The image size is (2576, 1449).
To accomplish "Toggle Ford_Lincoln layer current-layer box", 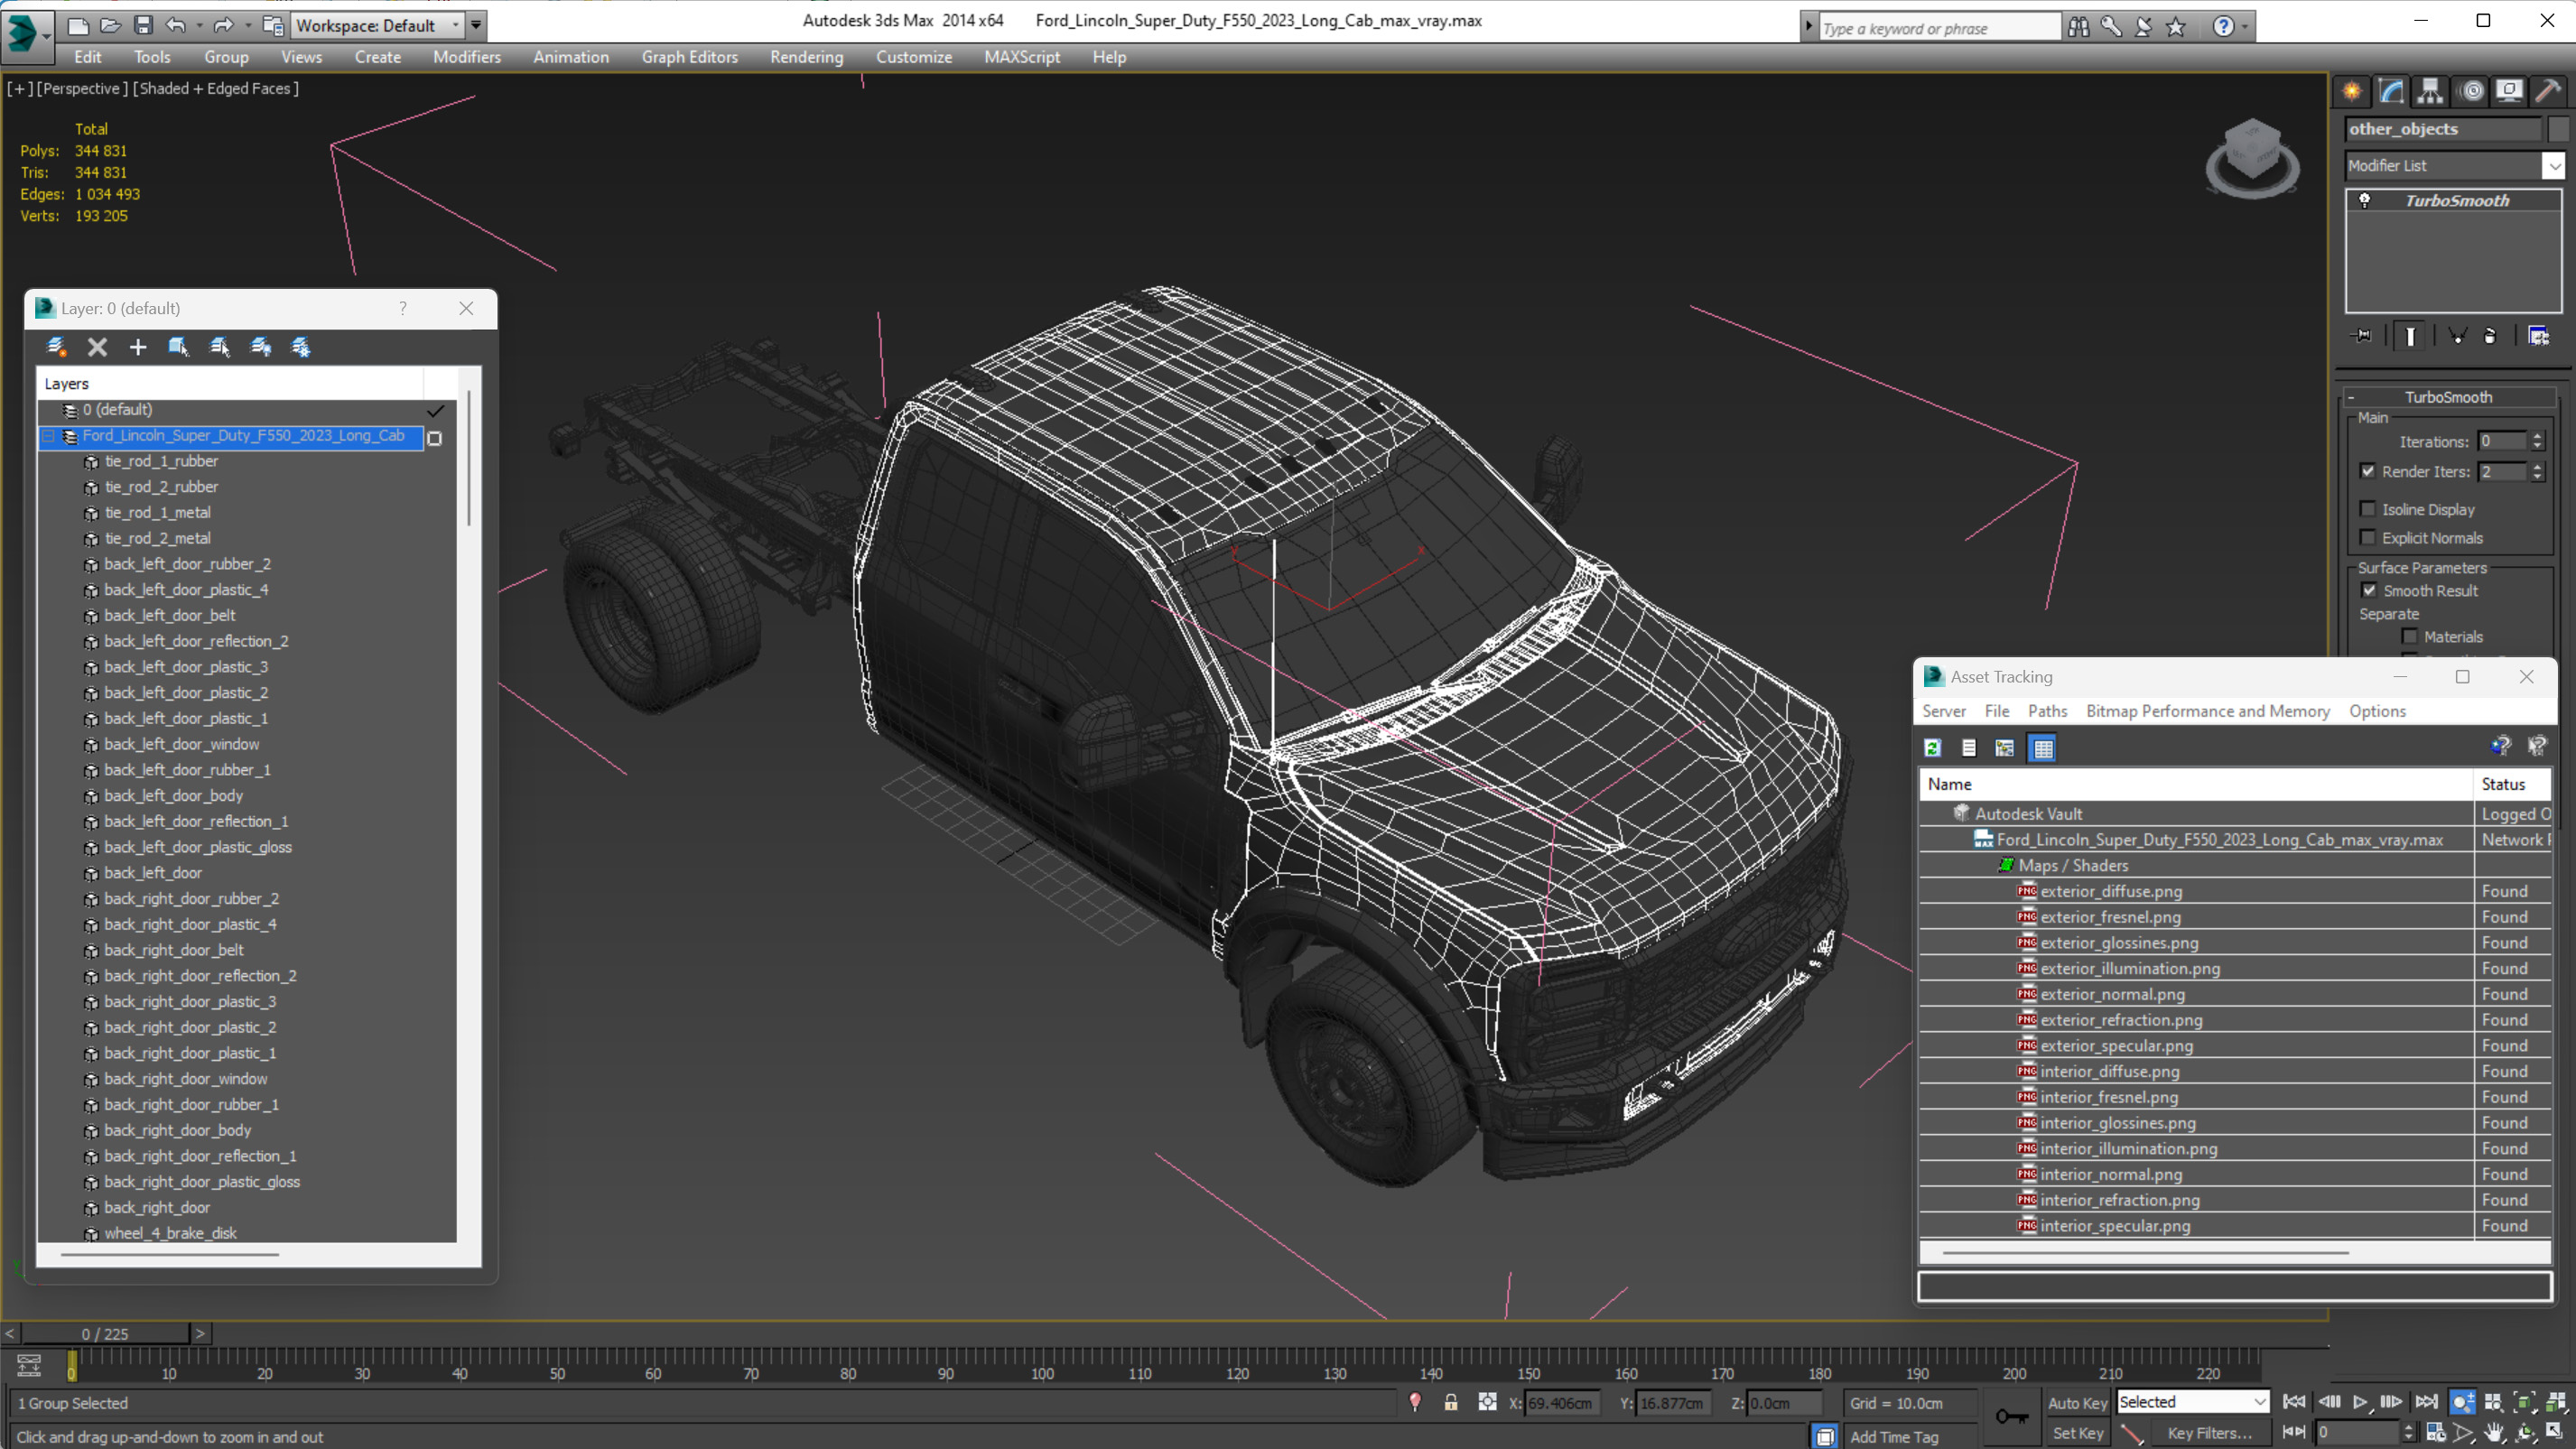I will coord(434,437).
